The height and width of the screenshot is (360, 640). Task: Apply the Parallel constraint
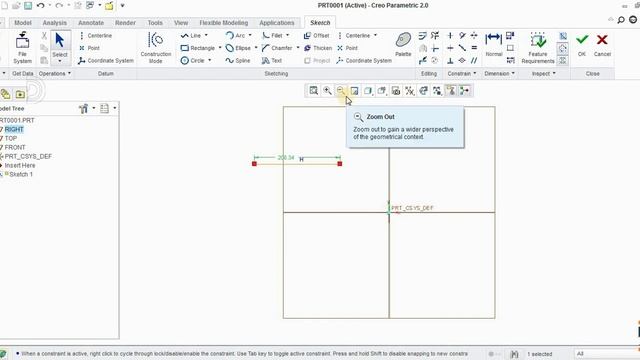474,60
